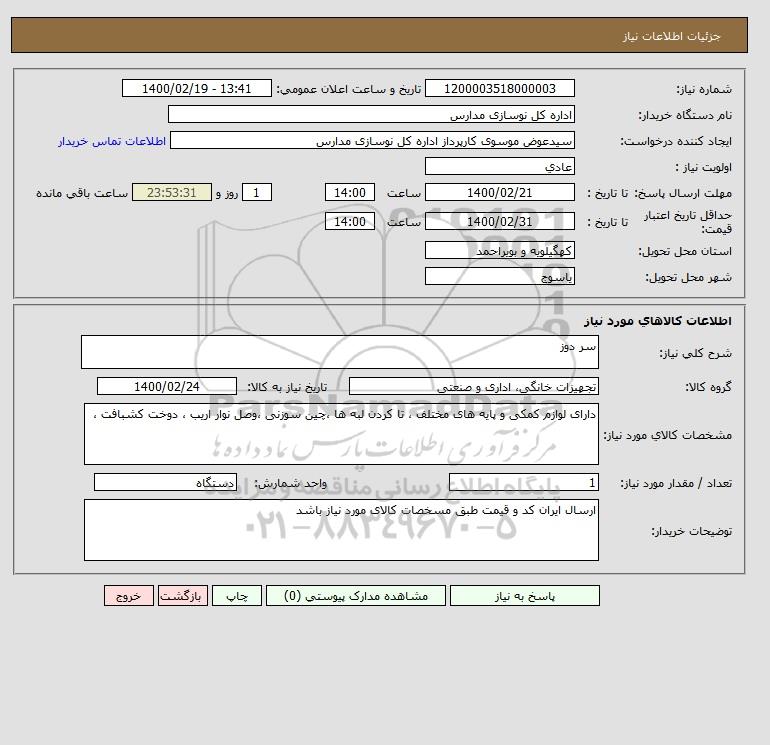Screen dimensions: 770x745
Task: Click label ایجاد کننده درخواست
Action: click(676, 142)
